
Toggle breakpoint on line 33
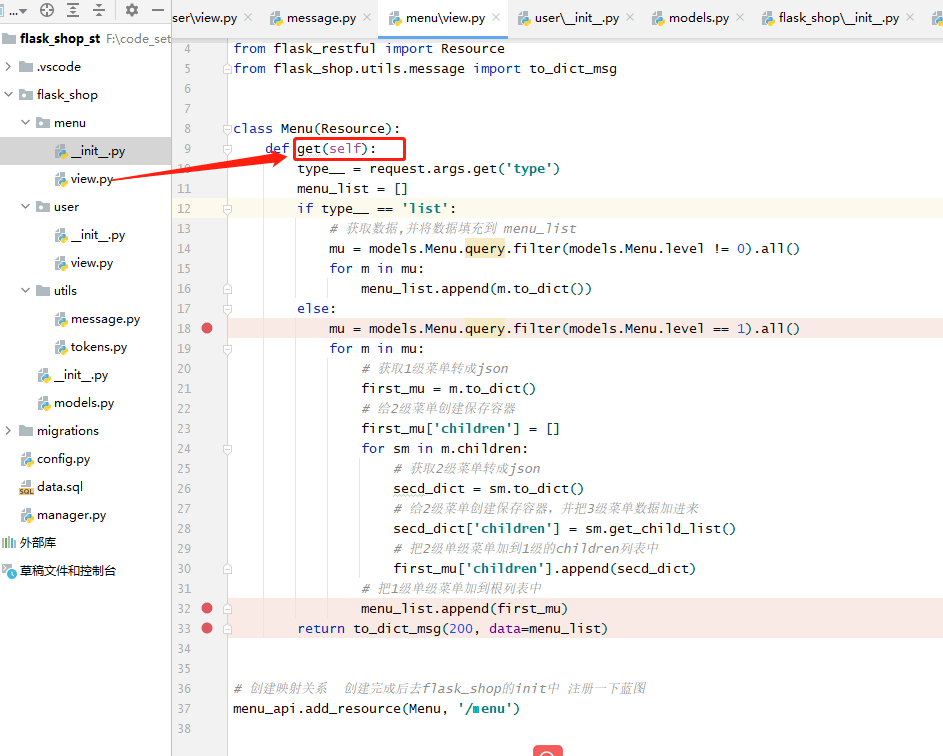[x=207, y=628]
